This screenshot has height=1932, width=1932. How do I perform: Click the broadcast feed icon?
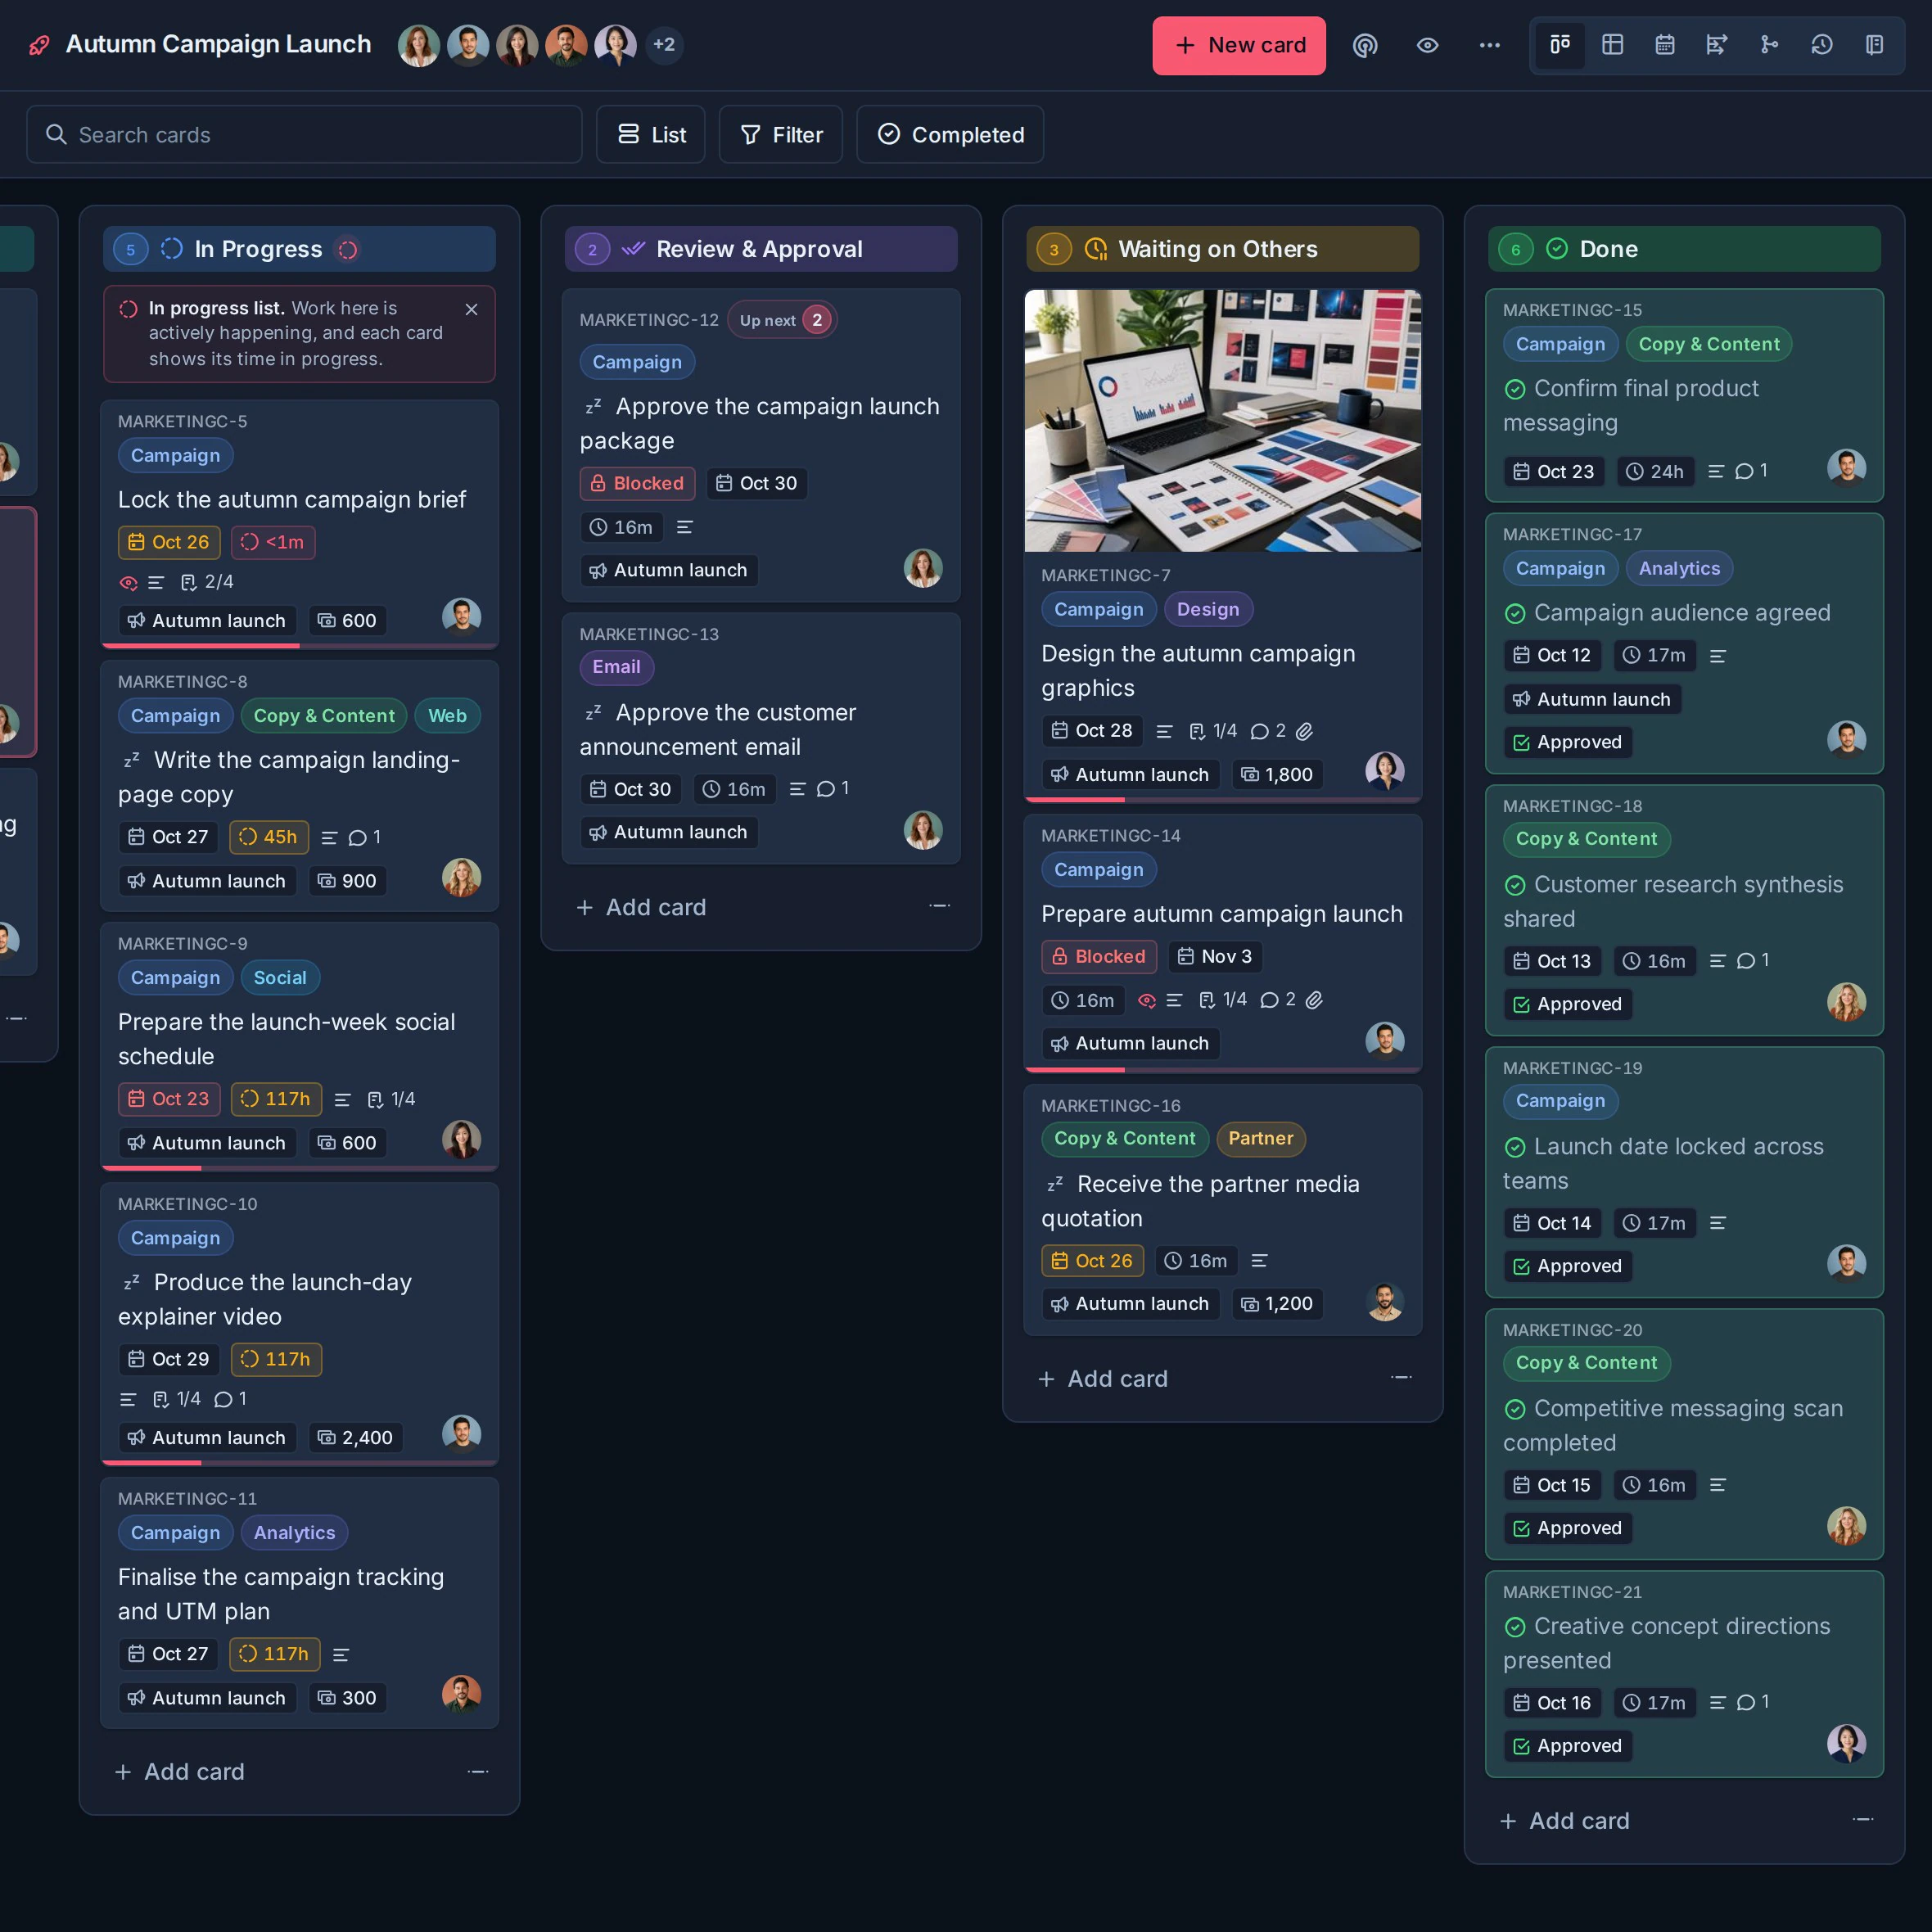tap(1365, 45)
